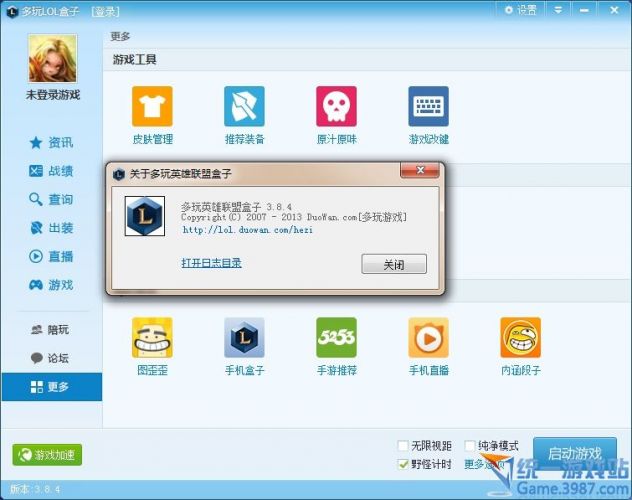Click the 打开日志目录 link
Viewport: 632px width, 500px height.
pos(211,263)
